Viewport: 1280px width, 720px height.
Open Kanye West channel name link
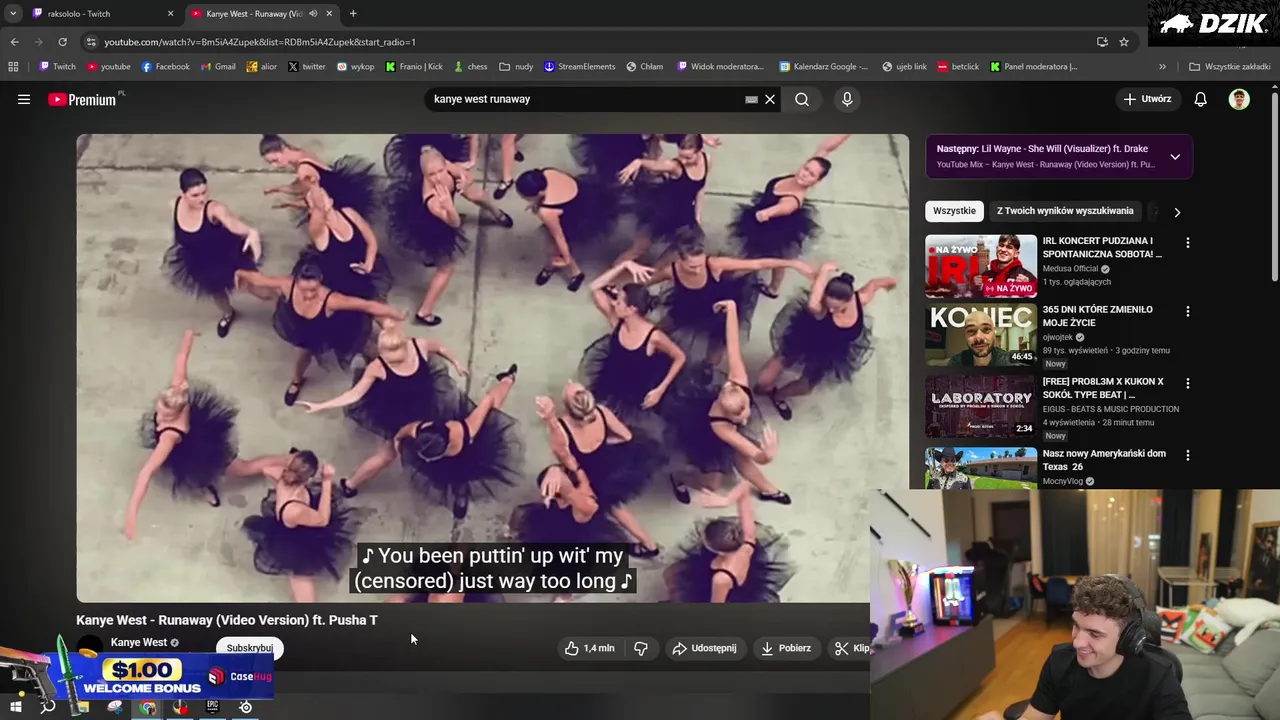[139, 642]
